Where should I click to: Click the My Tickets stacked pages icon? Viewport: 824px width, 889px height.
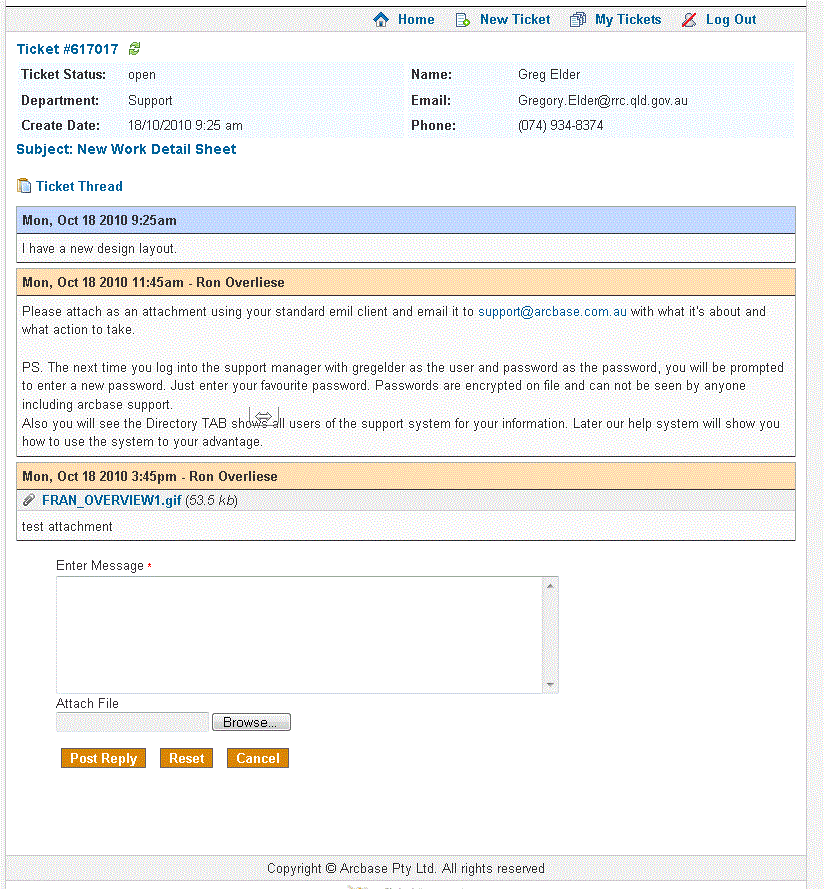tap(578, 20)
